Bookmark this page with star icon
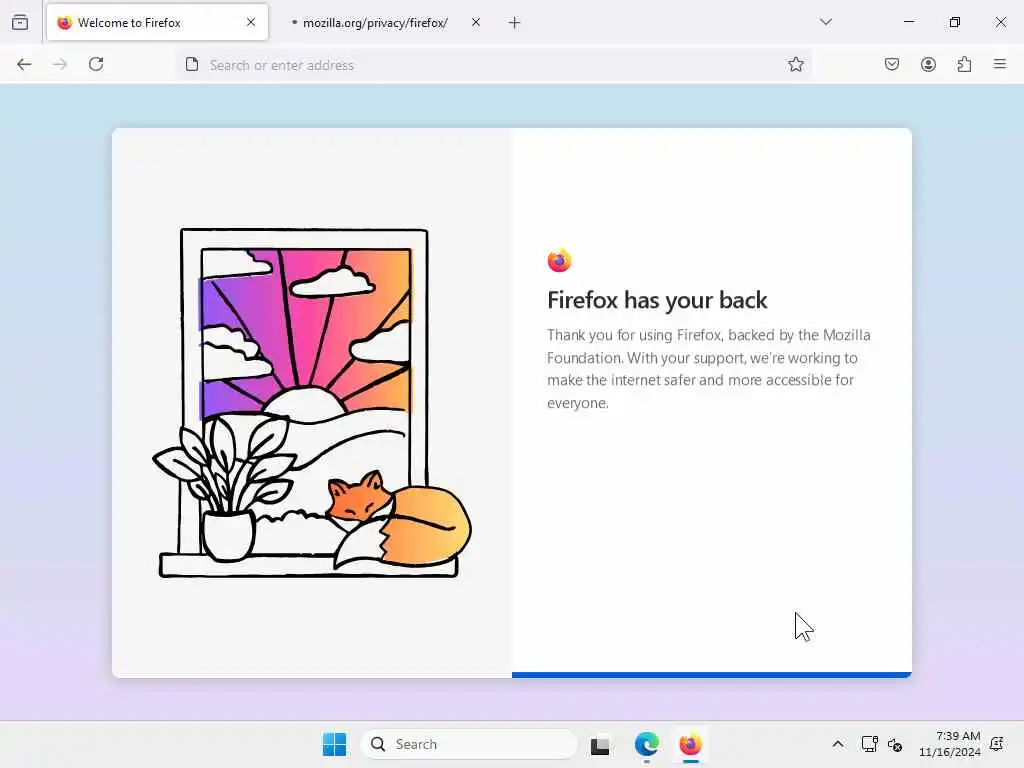This screenshot has width=1024, height=768. point(795,64)
